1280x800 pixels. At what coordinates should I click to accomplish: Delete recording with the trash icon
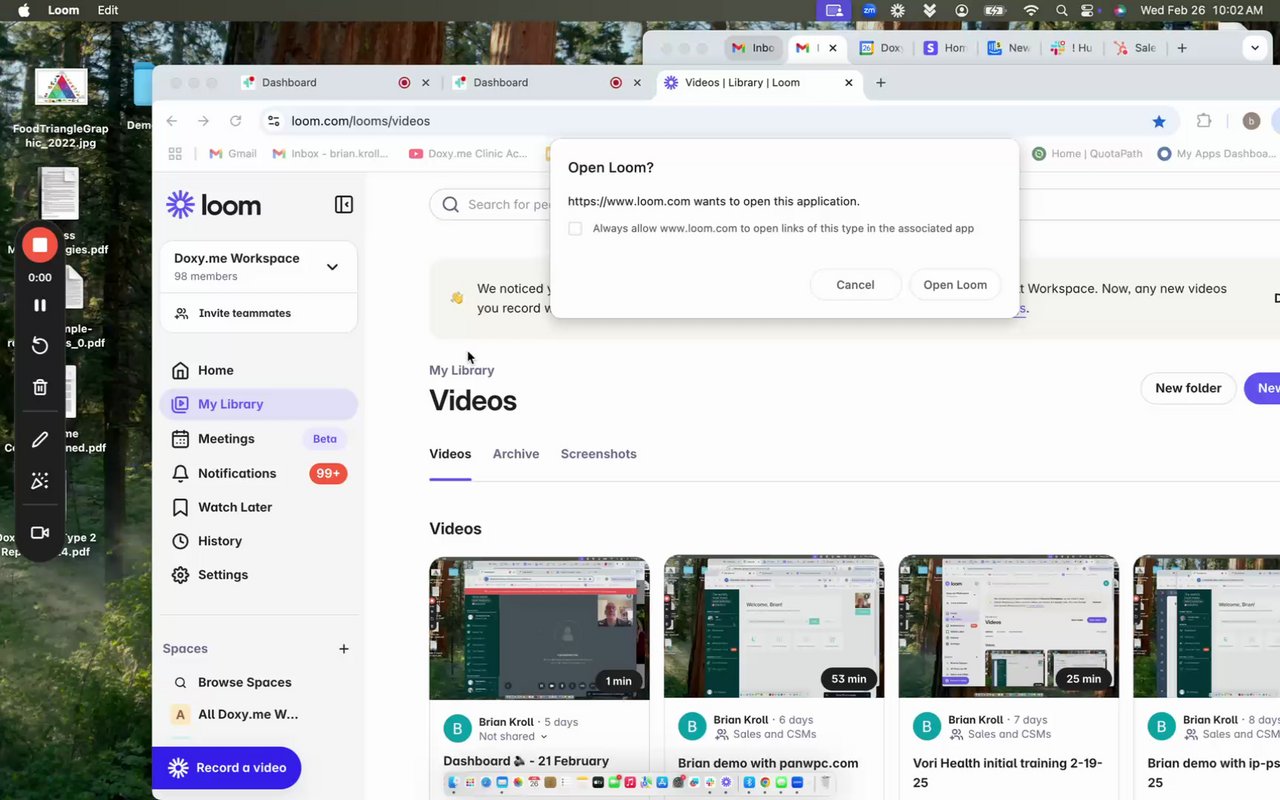[40, 387]
